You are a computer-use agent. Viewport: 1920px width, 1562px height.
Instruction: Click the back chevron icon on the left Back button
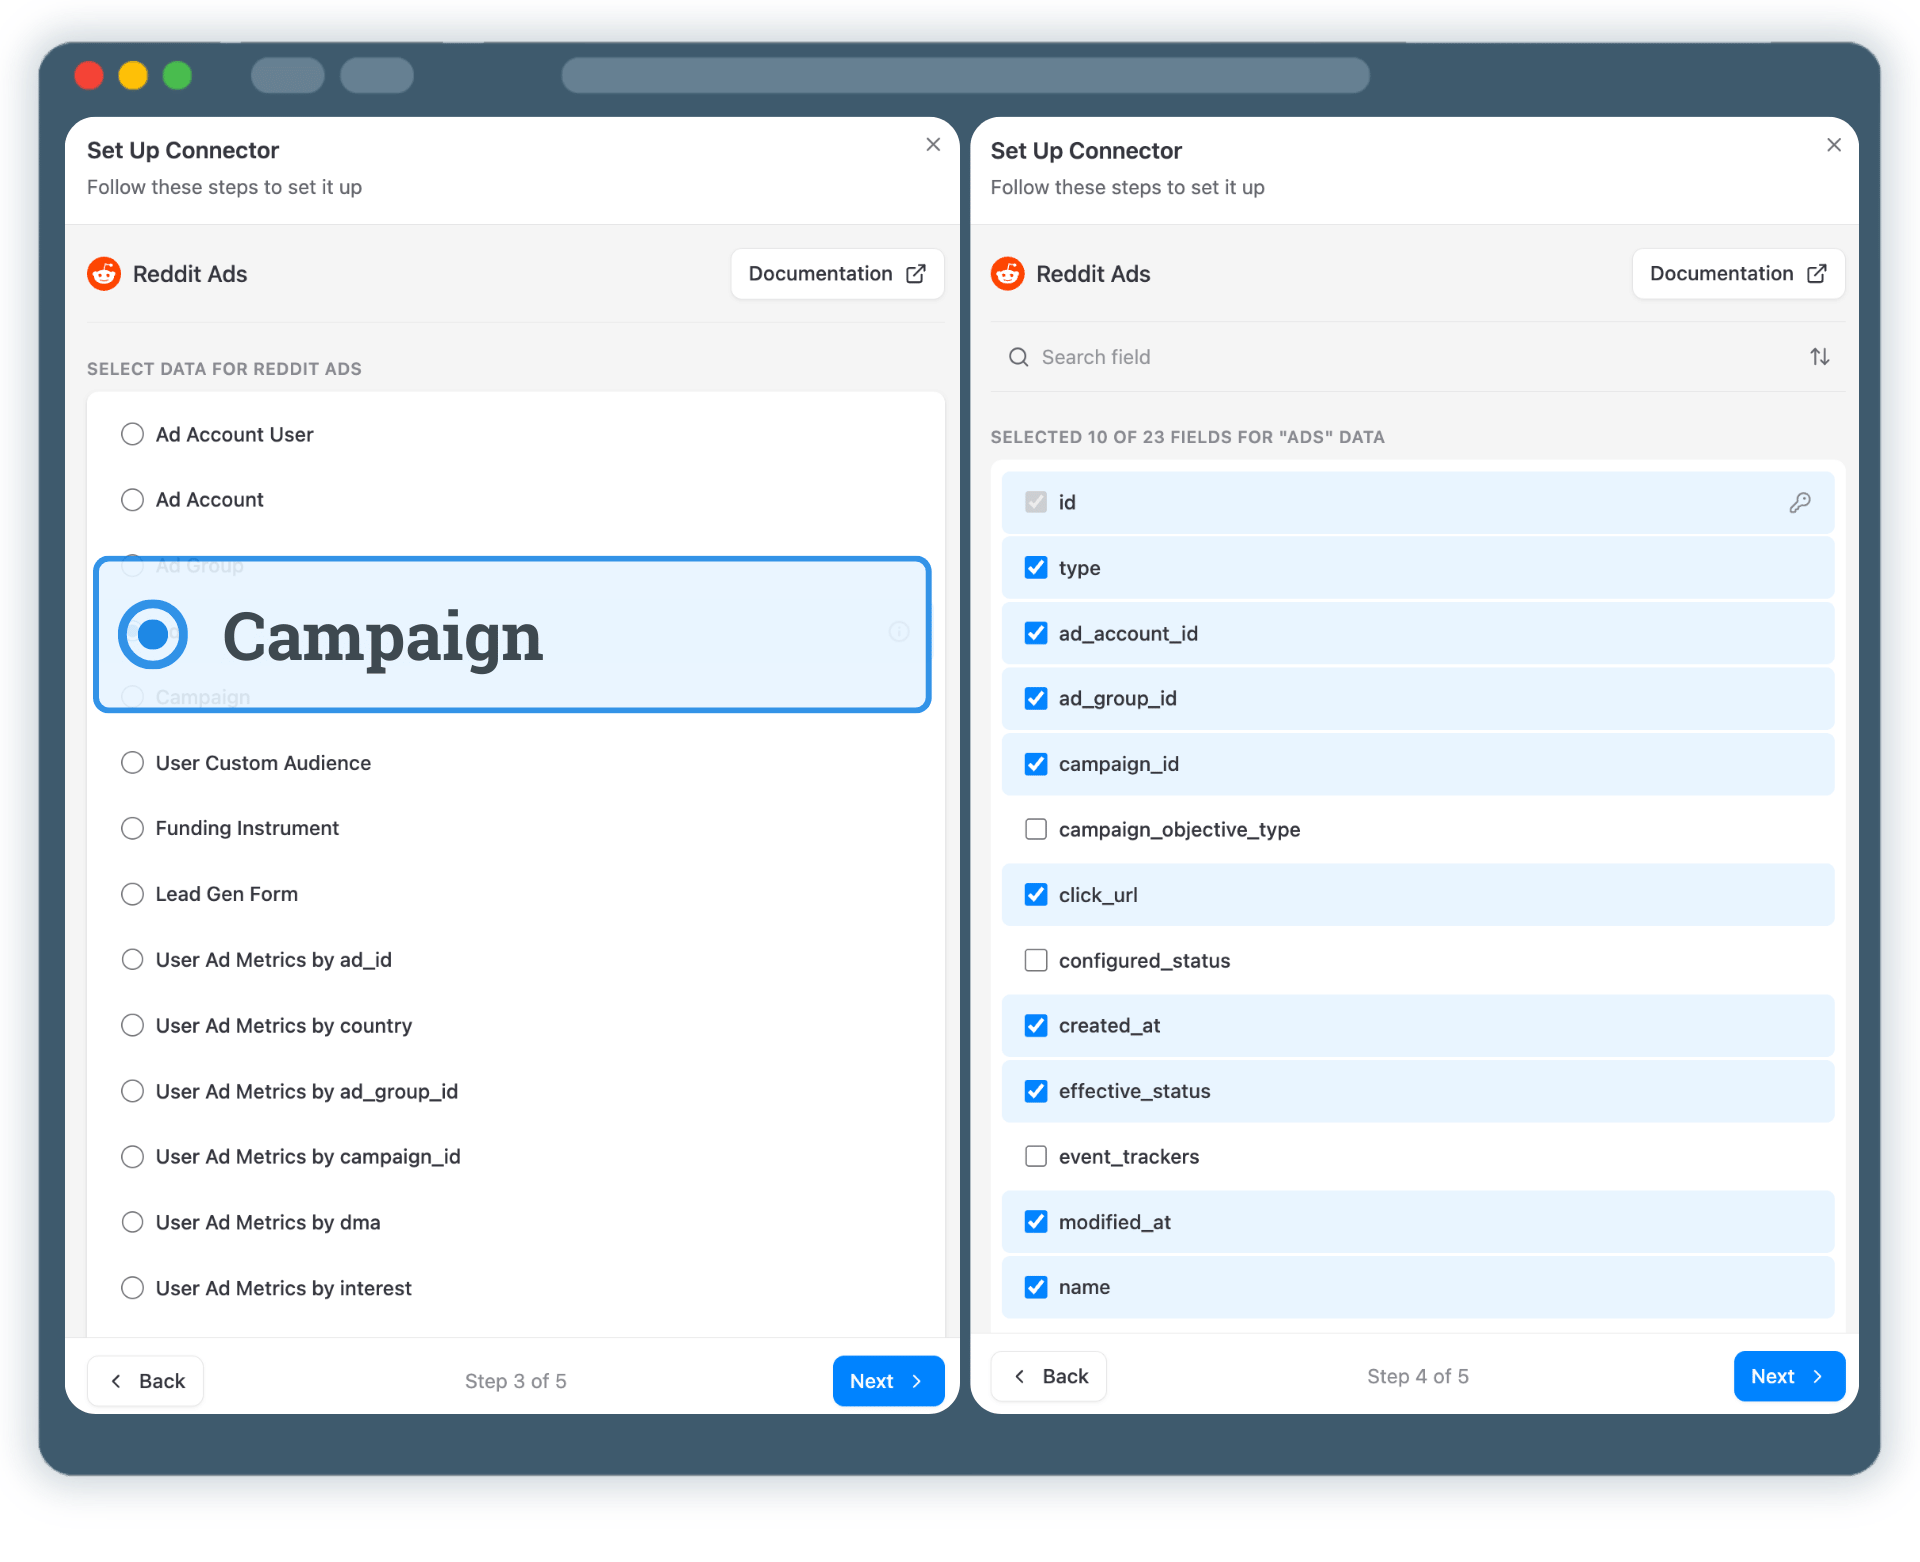tap(118, 1381)
